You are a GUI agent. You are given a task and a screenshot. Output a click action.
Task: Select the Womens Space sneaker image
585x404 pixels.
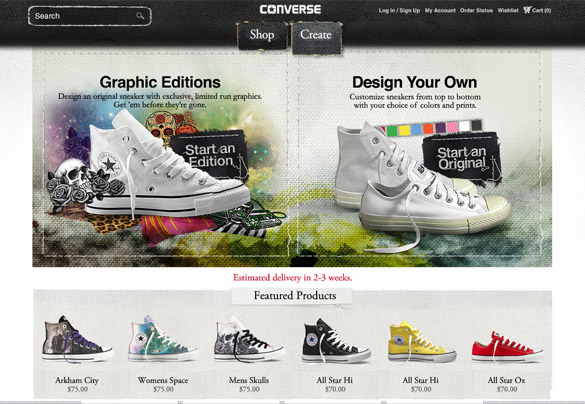click(x=163, y=339)
